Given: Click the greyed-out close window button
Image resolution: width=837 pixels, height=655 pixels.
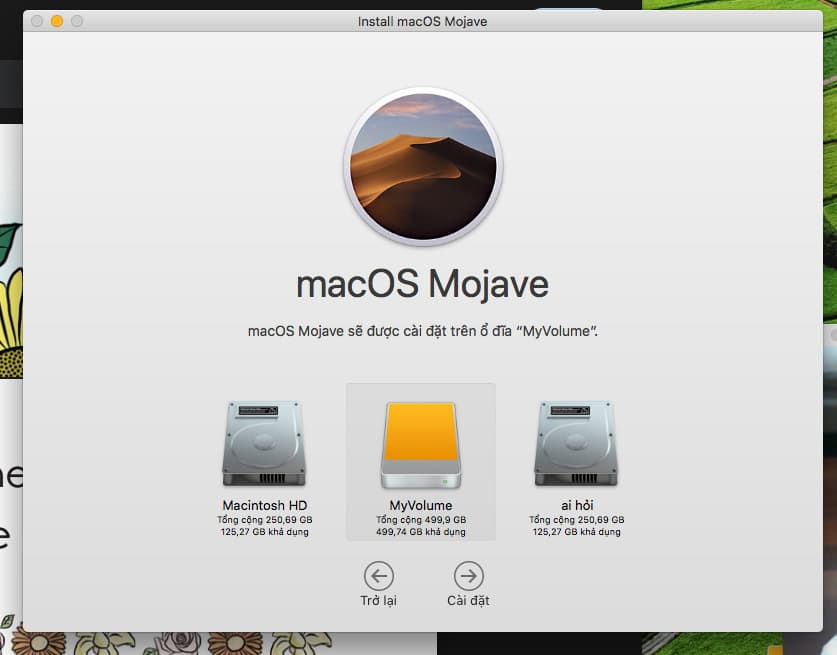Looking at the screenshot, I should click(x=37, y=21).
